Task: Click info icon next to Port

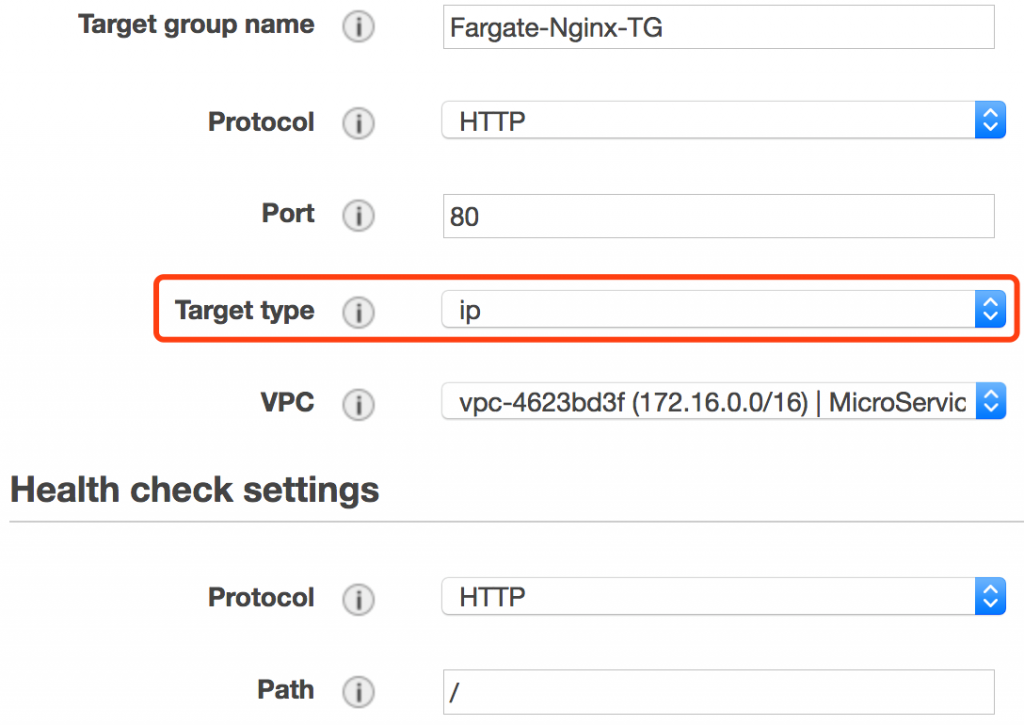Action: click(359, 216)
